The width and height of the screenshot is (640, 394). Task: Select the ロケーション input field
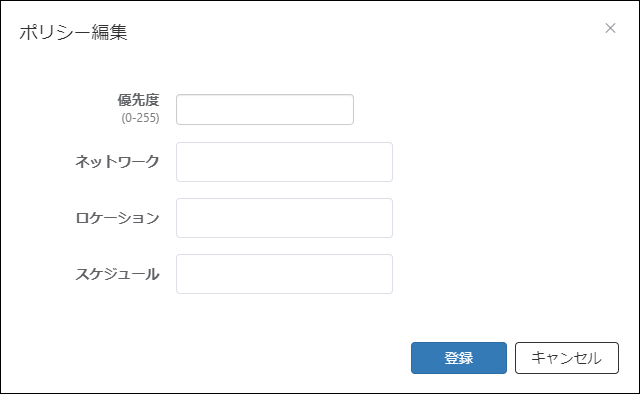pos(284,218)
